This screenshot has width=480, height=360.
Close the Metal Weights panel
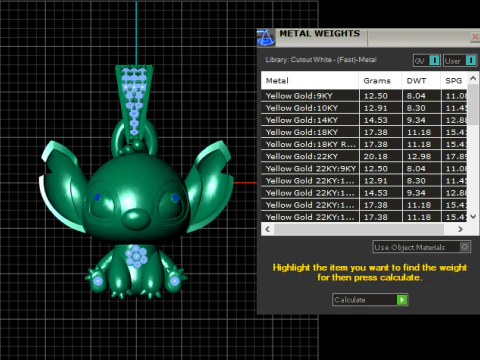(475, 37)
